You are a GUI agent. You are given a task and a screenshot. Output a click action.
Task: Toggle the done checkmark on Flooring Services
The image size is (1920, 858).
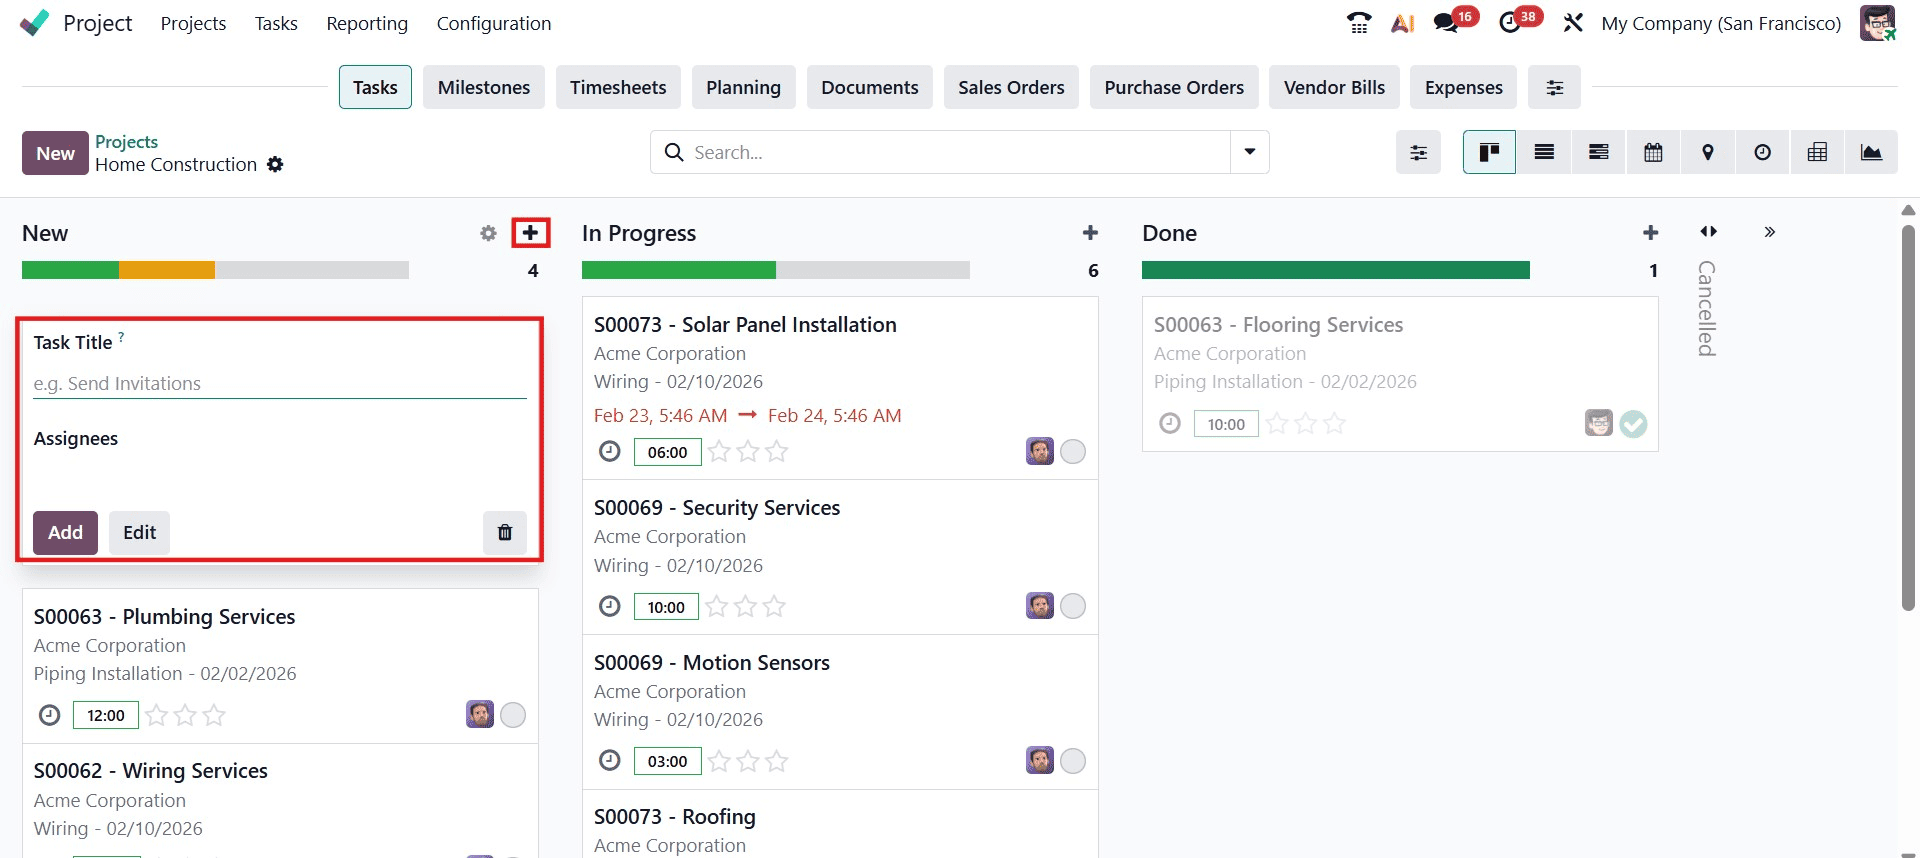click(x=1633, y=424)
